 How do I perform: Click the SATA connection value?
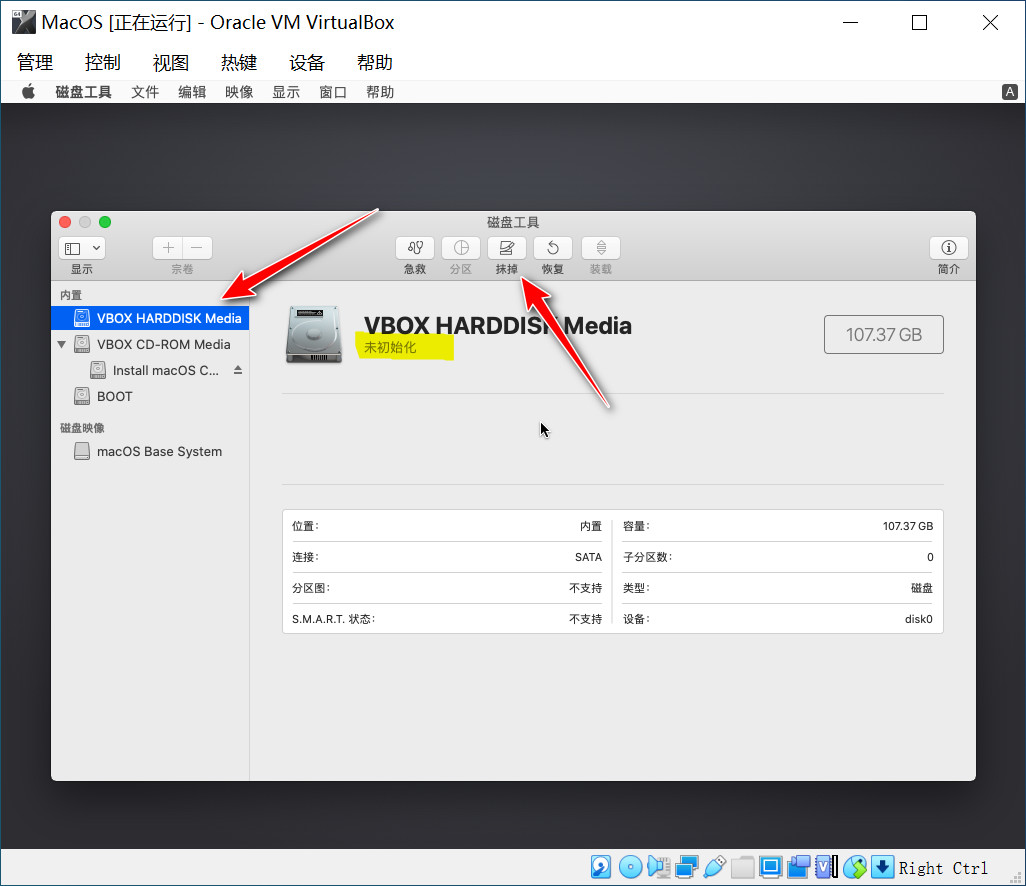coord(588,557)
